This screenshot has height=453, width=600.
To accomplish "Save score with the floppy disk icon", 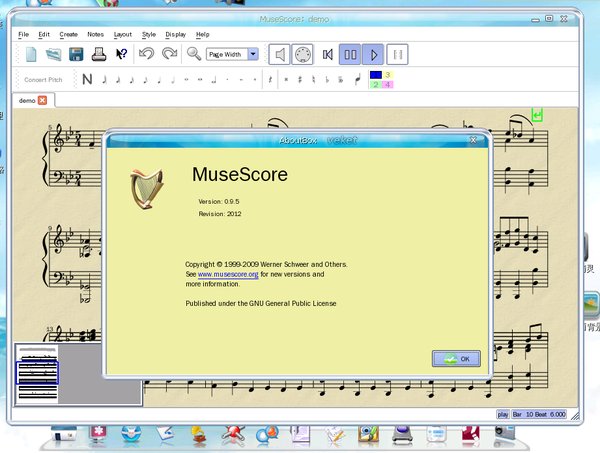I will (x=76, y=54).
